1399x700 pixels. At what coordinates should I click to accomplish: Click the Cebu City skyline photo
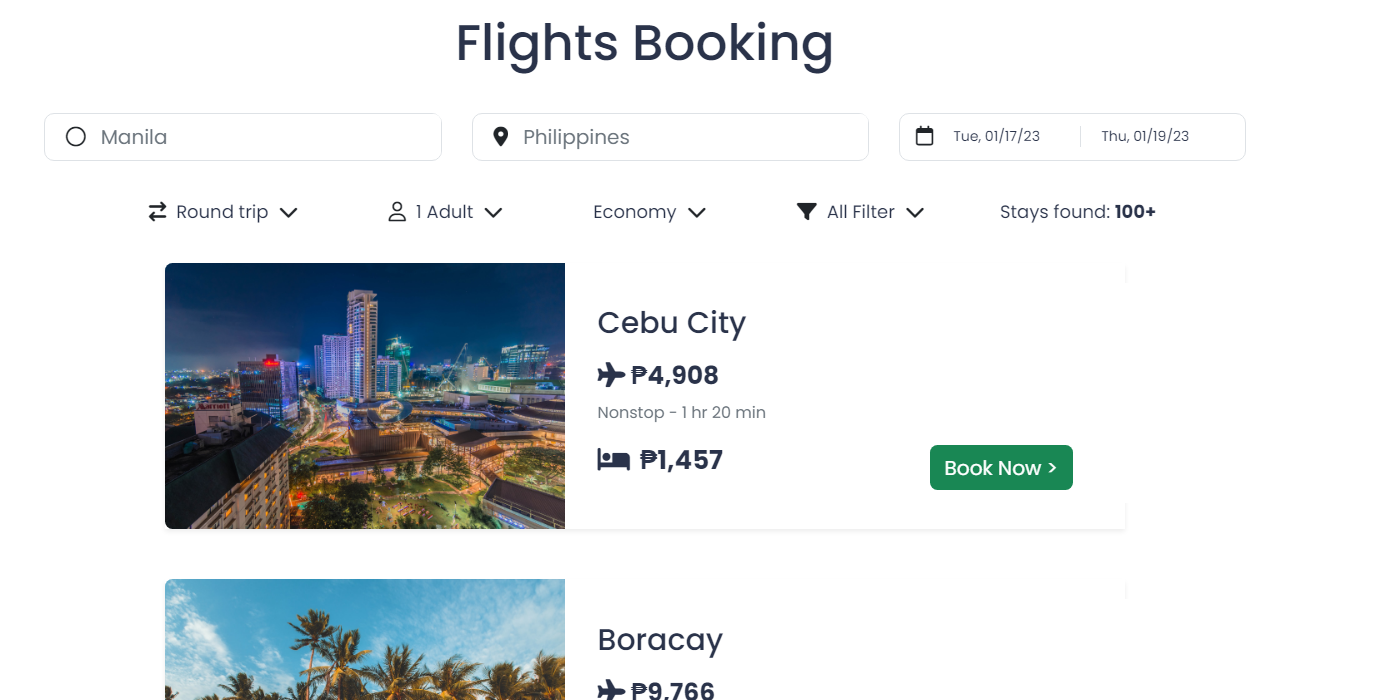365,396
